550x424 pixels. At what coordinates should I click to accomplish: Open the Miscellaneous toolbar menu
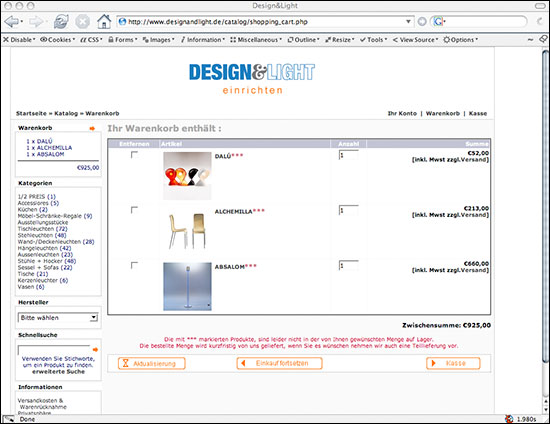coord(256,40)
